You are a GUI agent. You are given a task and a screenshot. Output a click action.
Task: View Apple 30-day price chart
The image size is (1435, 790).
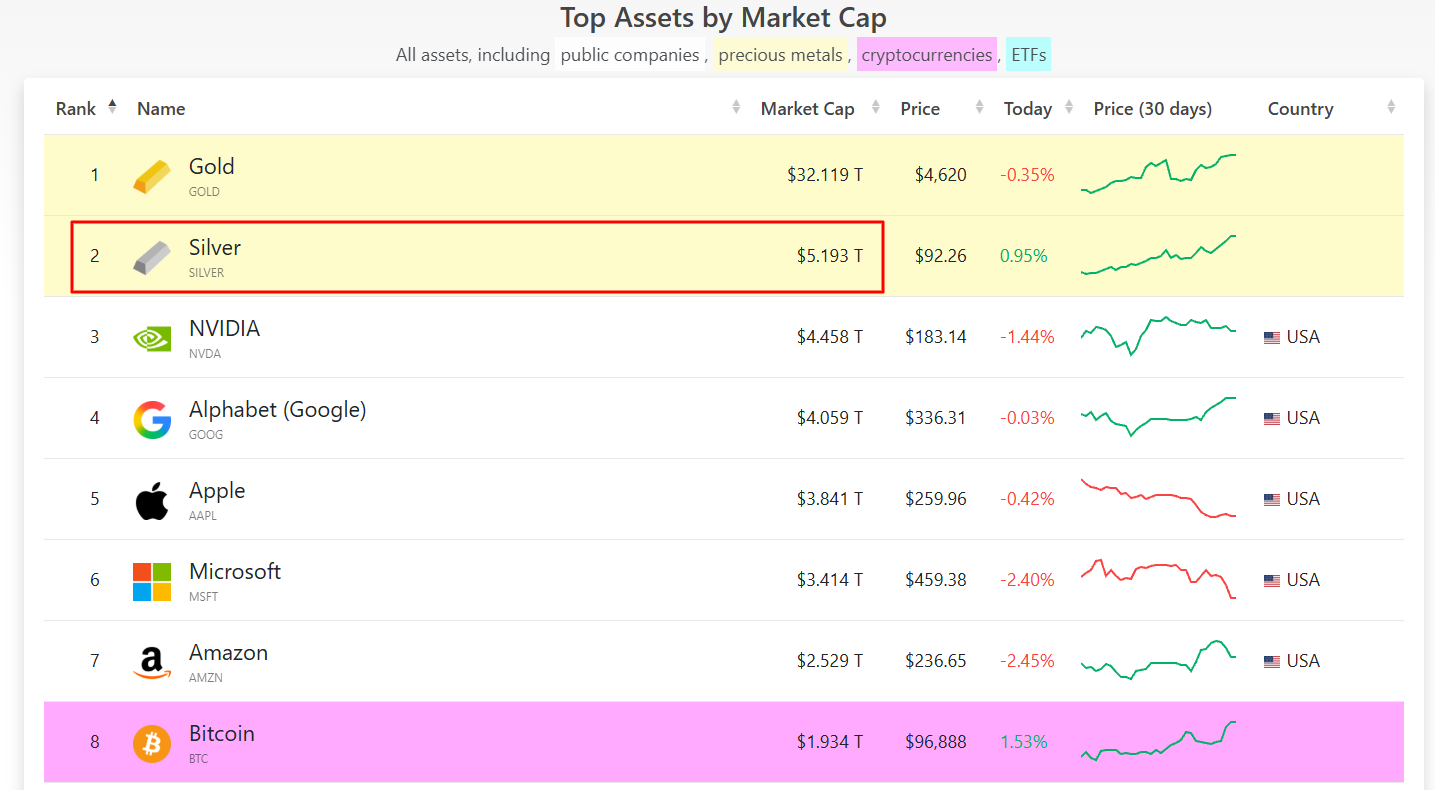point(1158,499)
